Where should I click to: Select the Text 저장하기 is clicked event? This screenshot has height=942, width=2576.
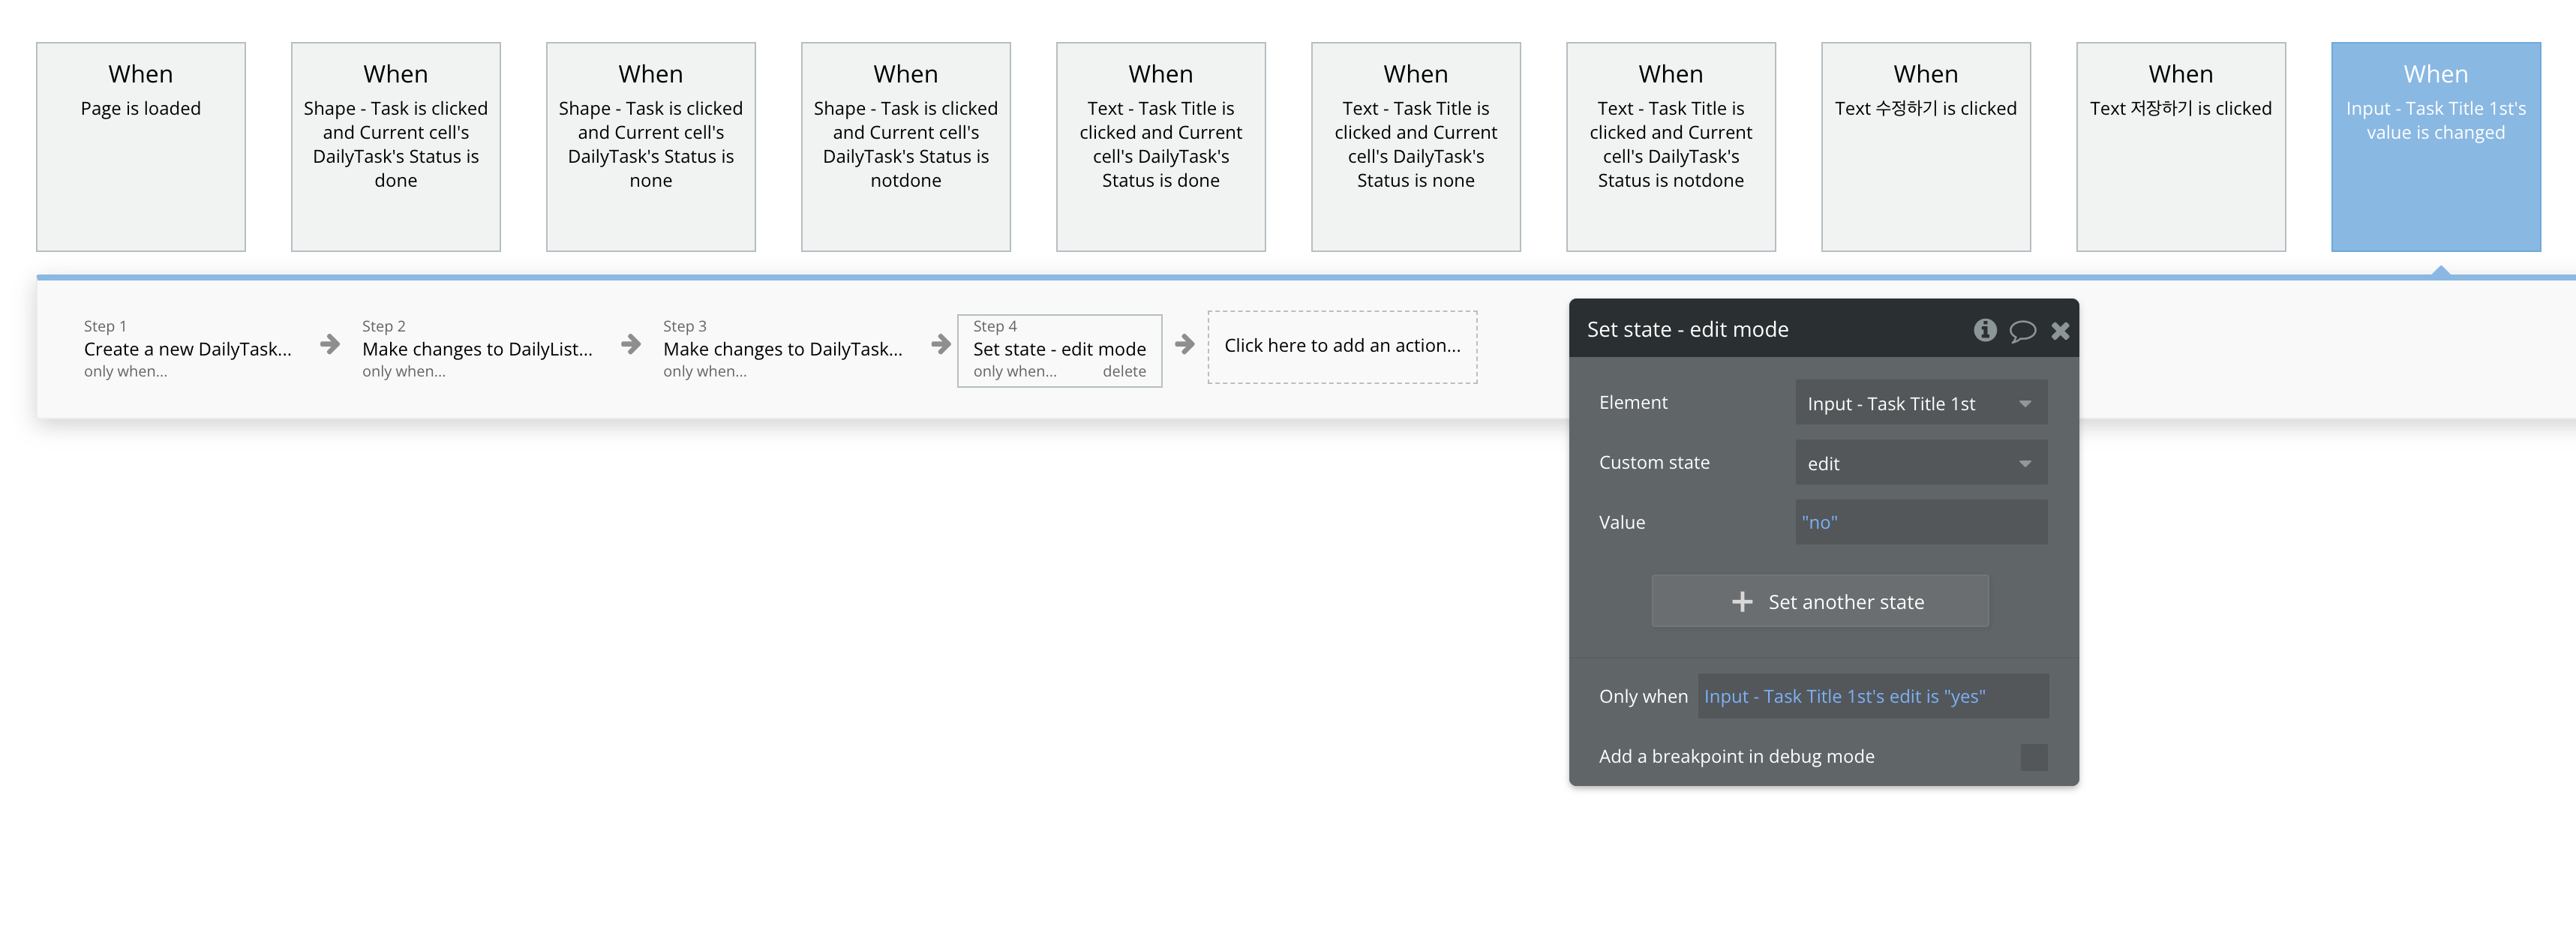[2180, 146]
